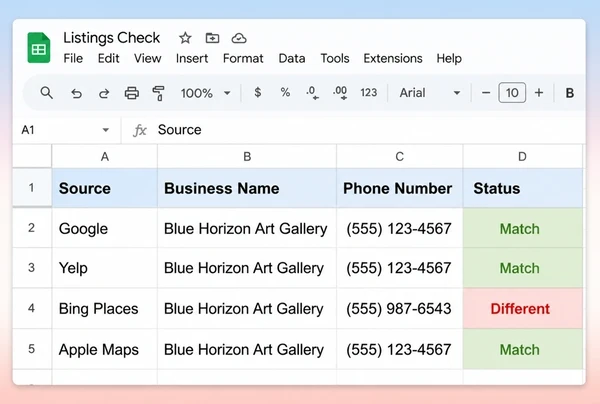Open the search menus magnifier
This screenshot has width=600, height=404.
click(47, 93)
